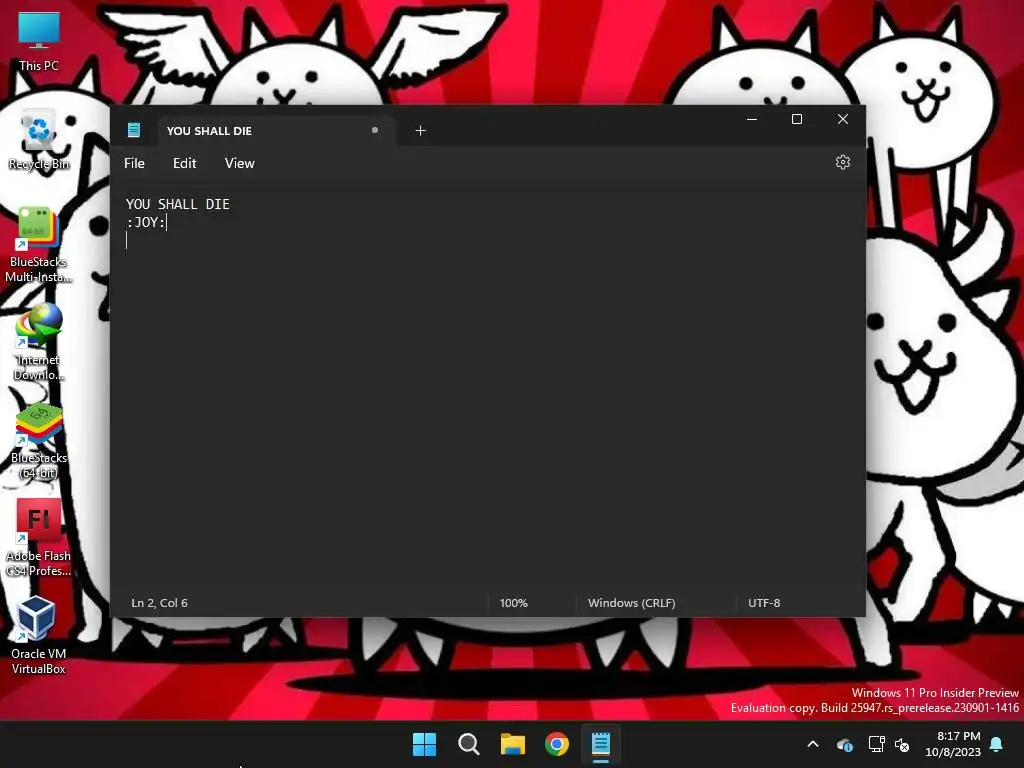Open the View menu

pyautogui.click(x=240, y=163)
